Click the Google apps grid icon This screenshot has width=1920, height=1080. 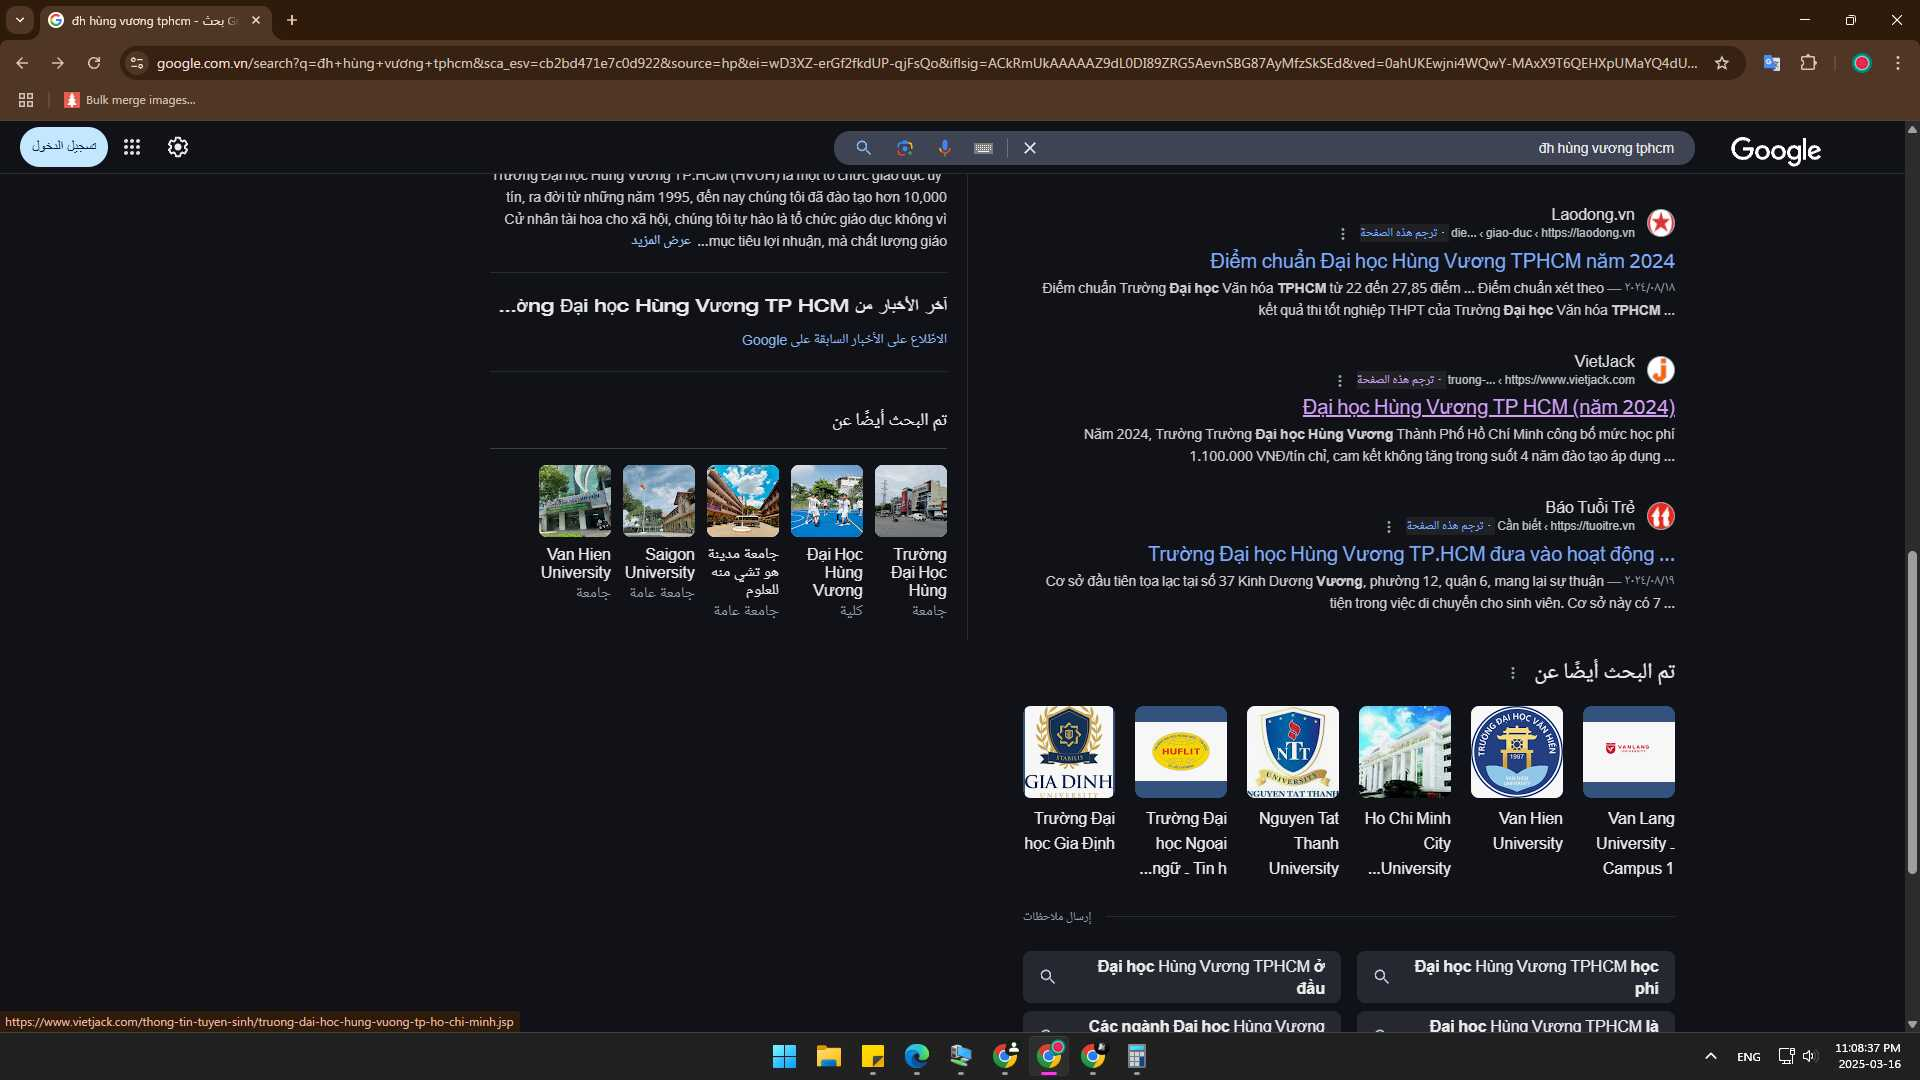coord(131,147)
